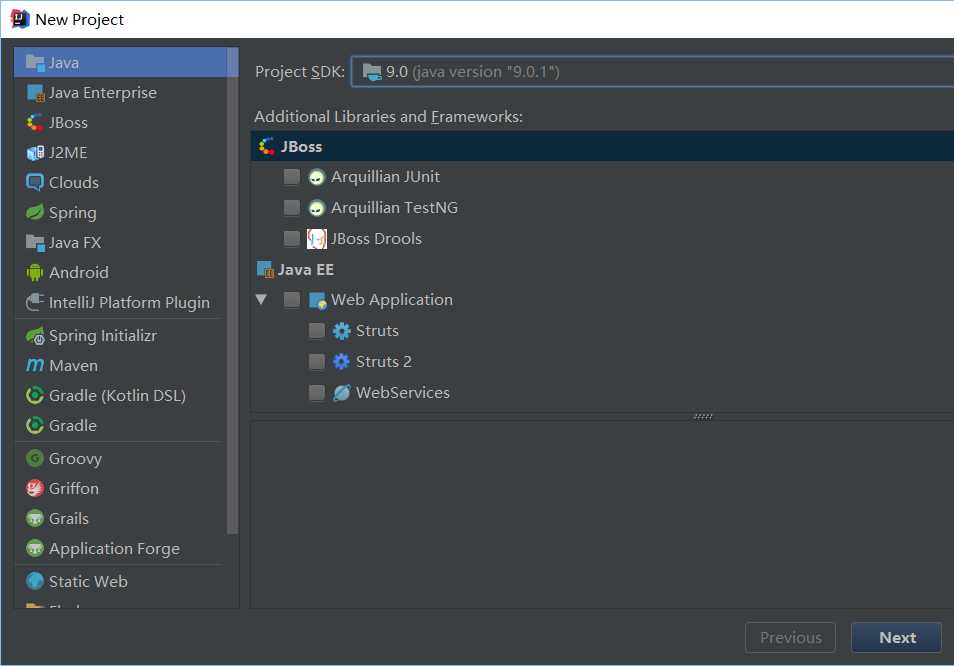
Task: Click the JBoss icon in left list
Action: (x=35, y=123)
